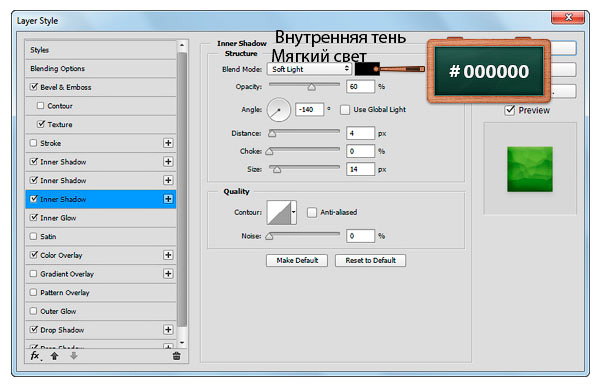Move the effect down with the down arrow
The height and width of the screenshot is (387, 600).
point(74,356)
